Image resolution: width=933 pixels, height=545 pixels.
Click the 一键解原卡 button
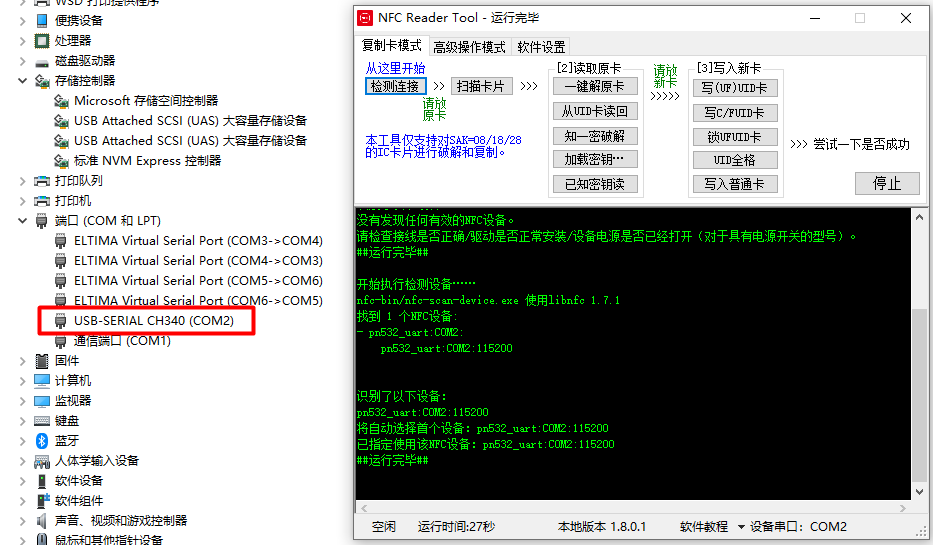coord(594,87)
